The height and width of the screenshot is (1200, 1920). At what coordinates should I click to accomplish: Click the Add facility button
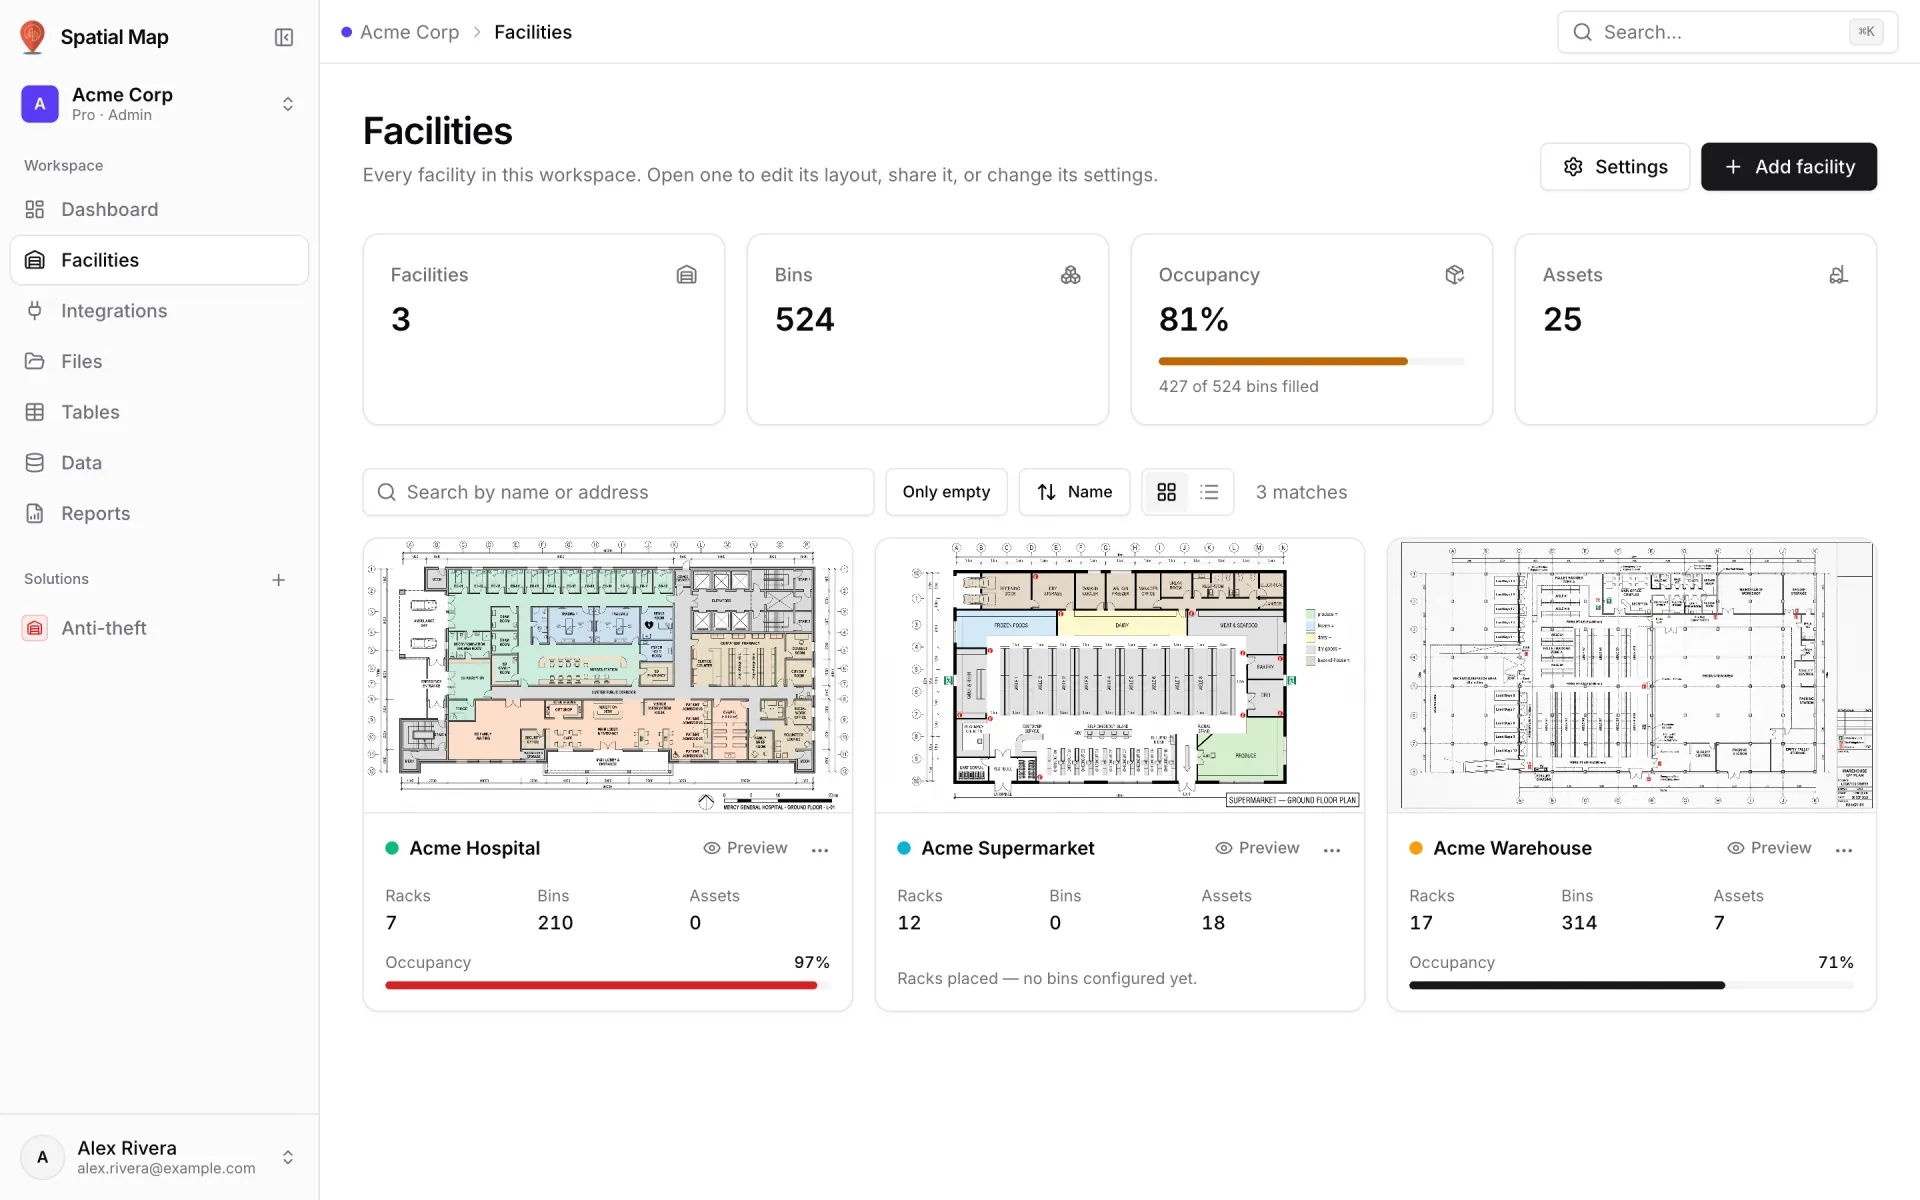[1789, 167]
